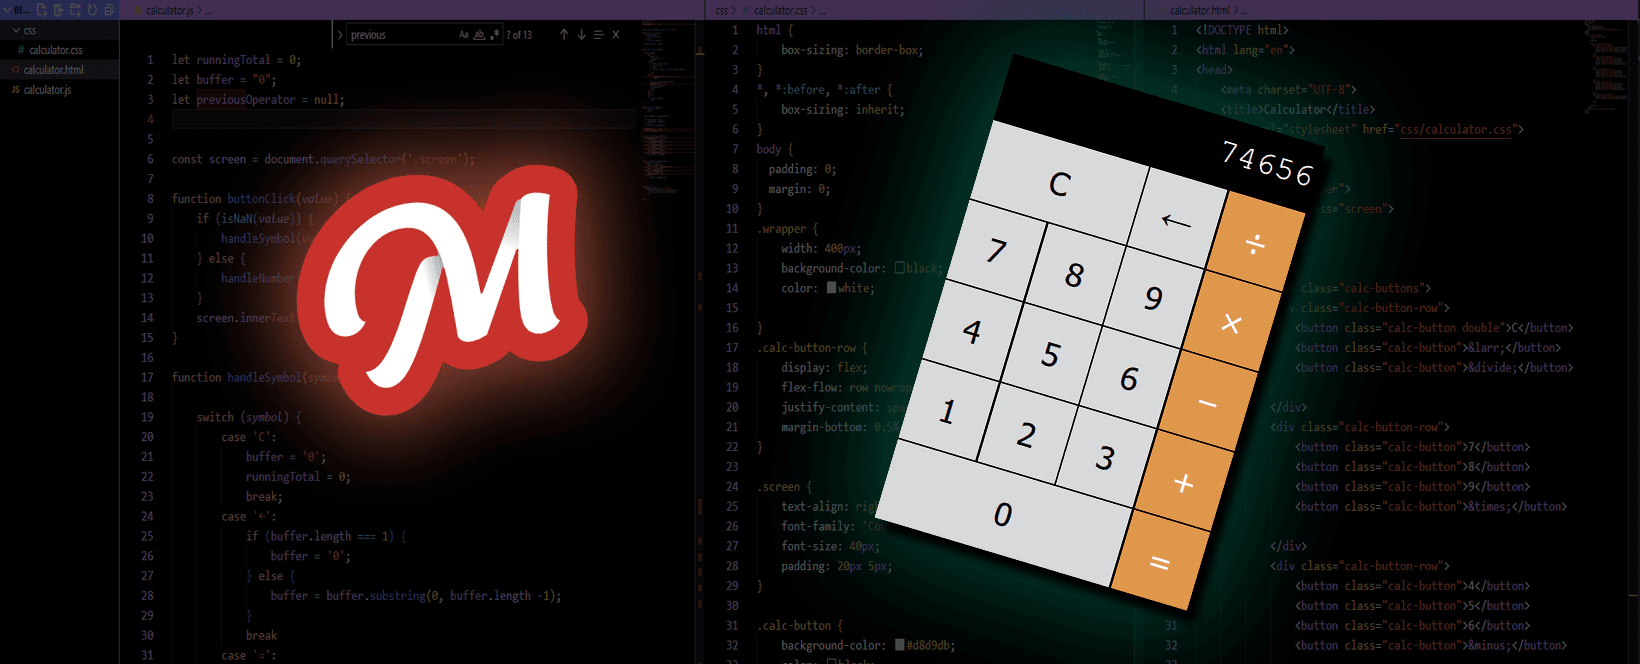Toggle Match Case in find widget
Viewport: 1640px width, 664px height.
[x=464, y=35]
